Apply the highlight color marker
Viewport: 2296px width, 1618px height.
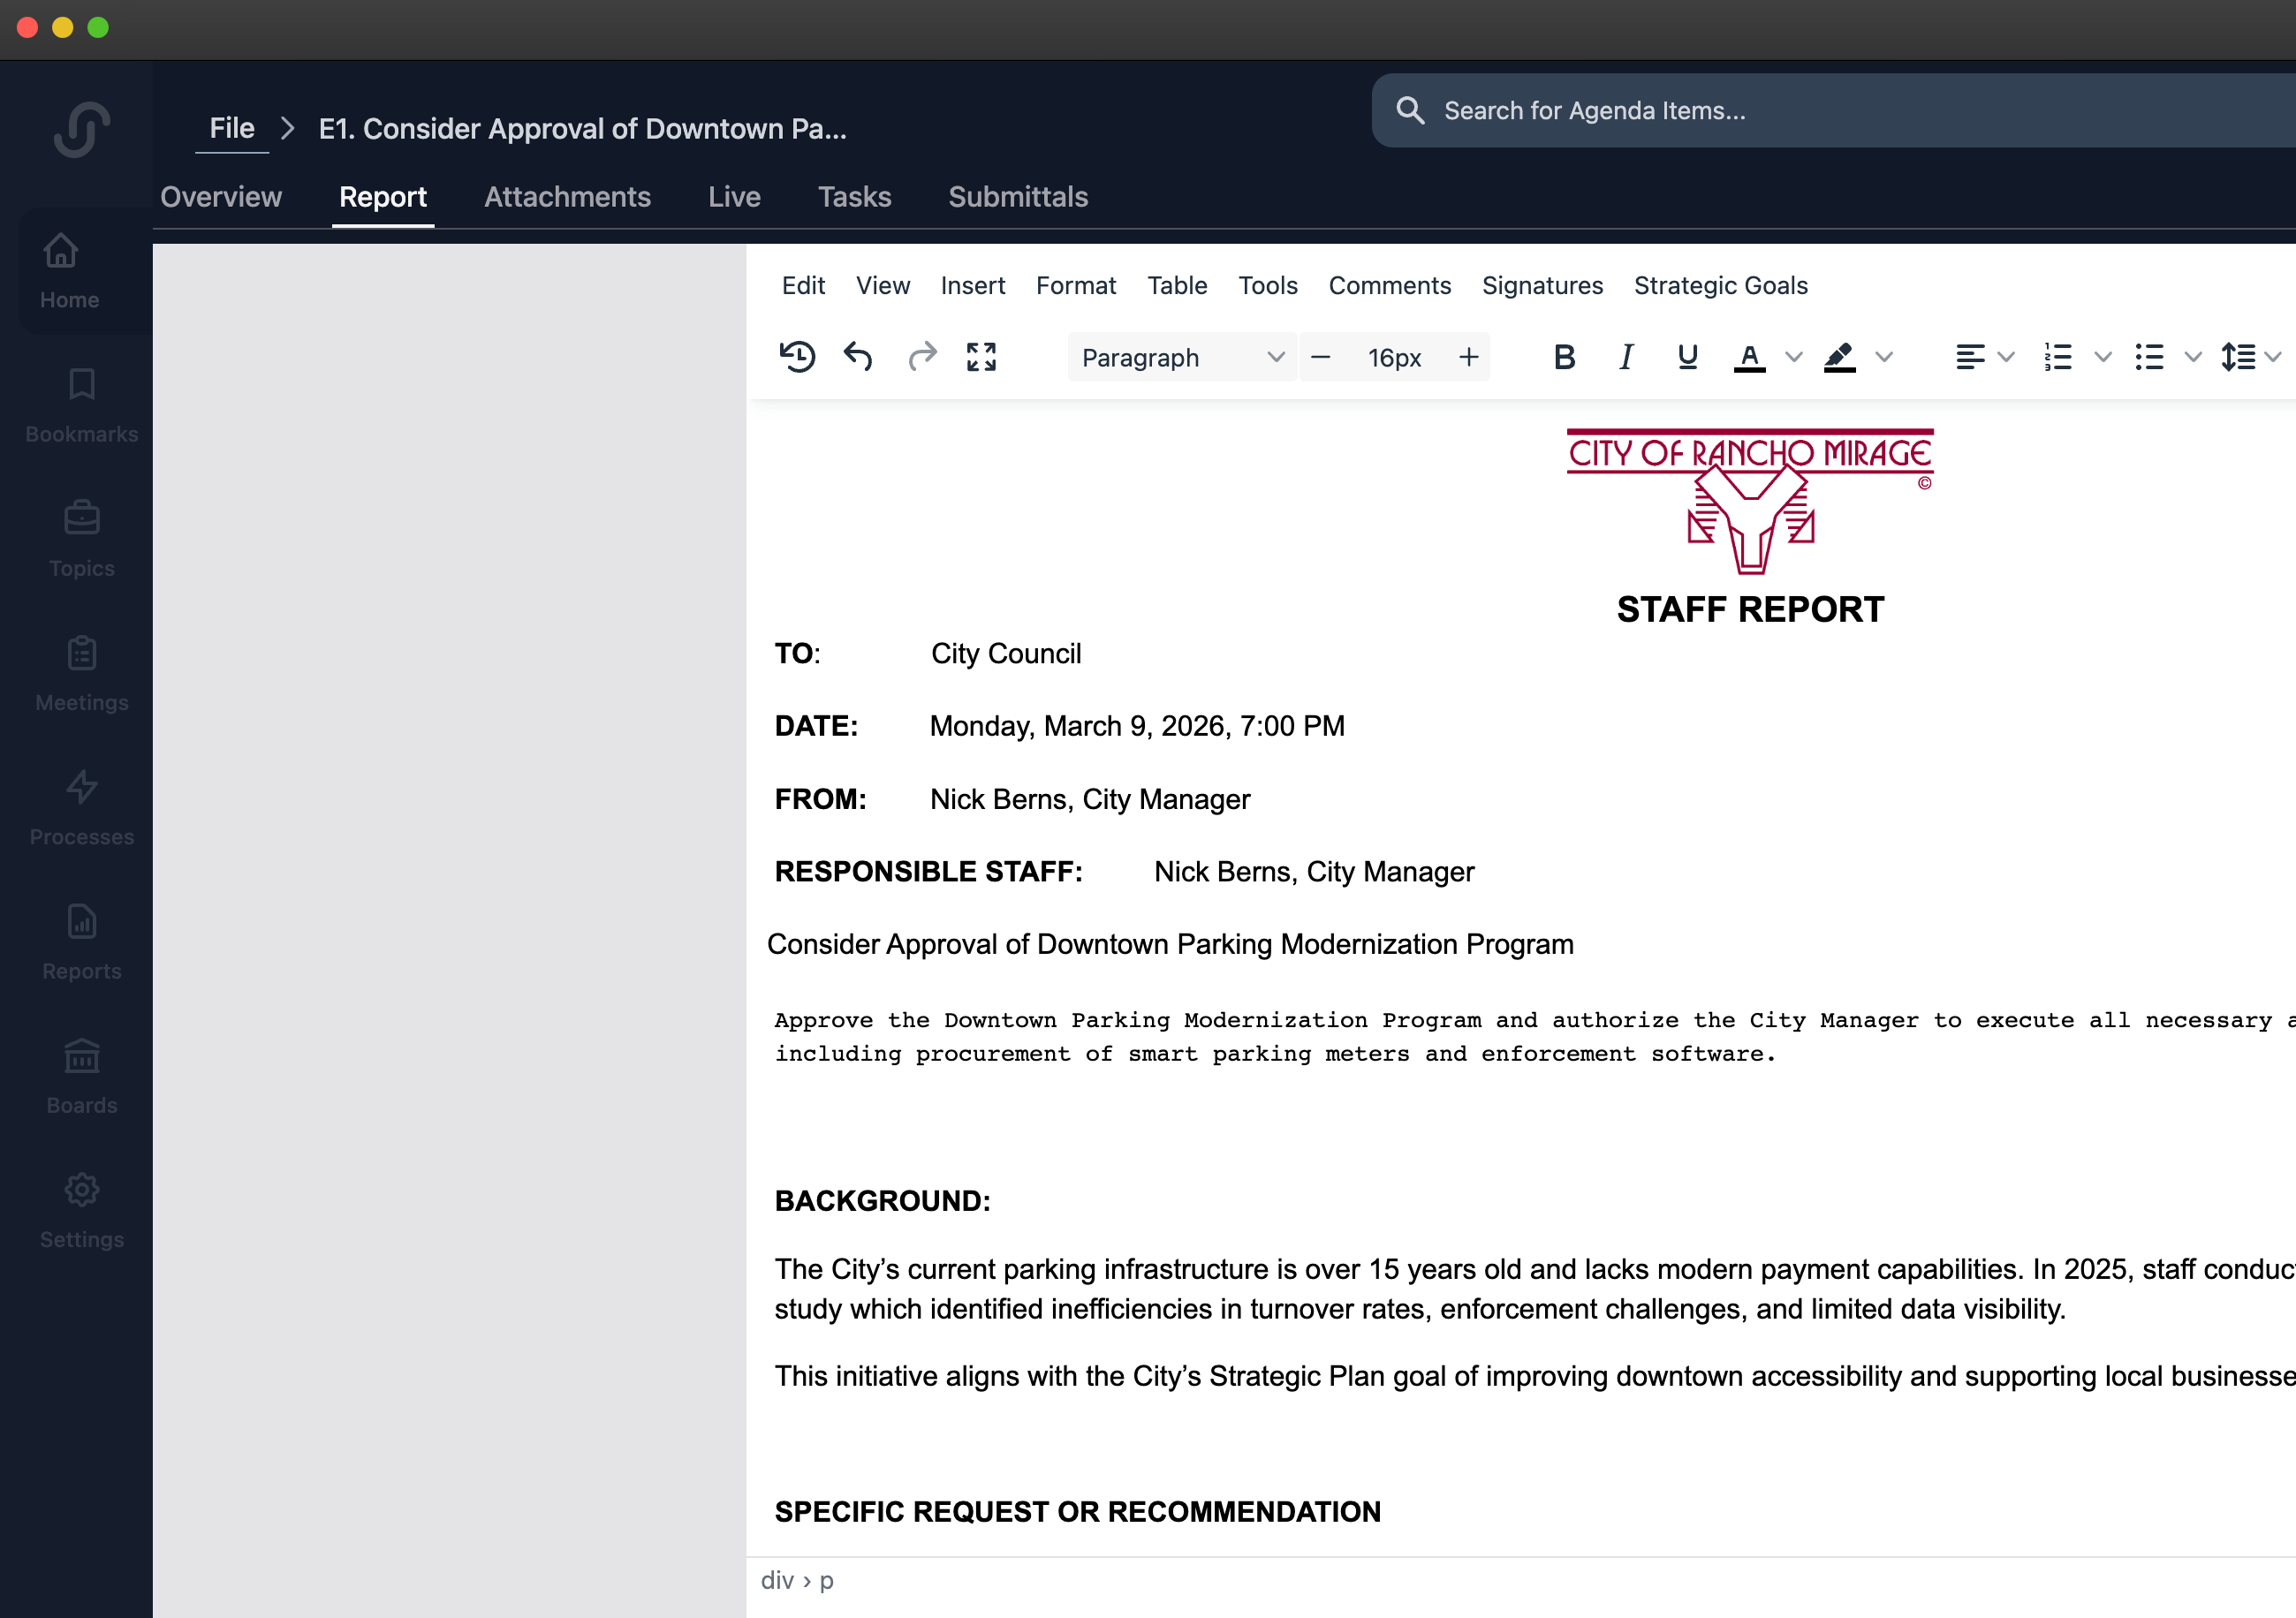click(1839, 357)
